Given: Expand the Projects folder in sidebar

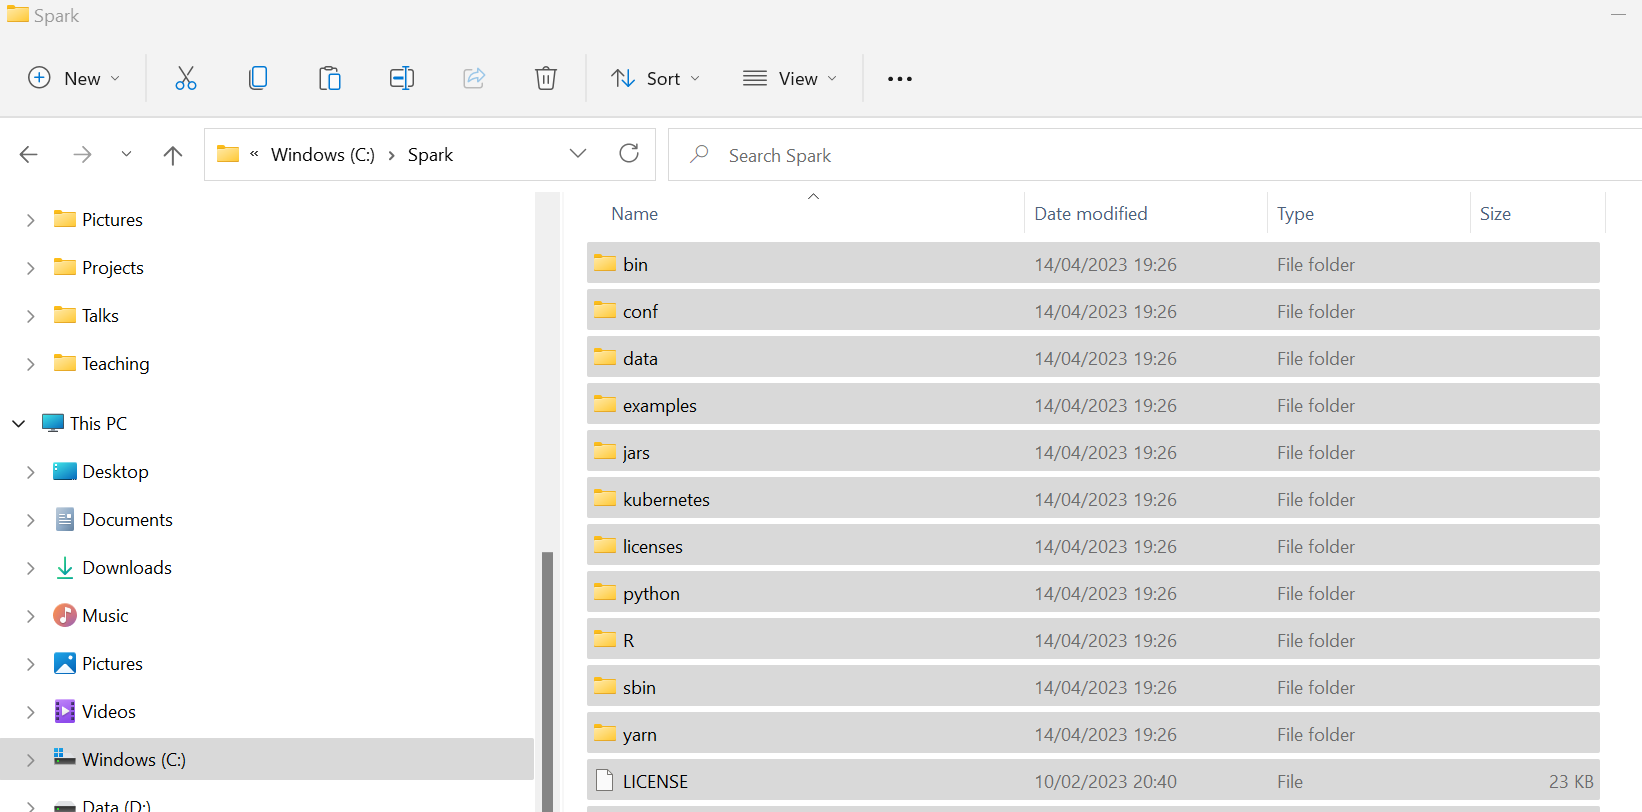Looking at the screenshot, I should tap(31, 267).
